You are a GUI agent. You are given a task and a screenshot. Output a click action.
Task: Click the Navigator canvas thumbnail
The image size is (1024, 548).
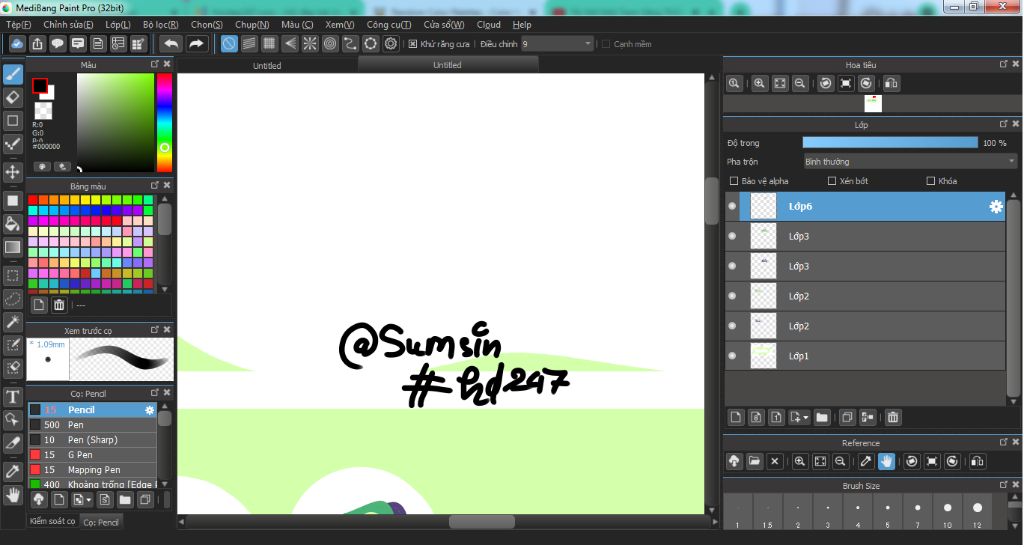[873, 103]
